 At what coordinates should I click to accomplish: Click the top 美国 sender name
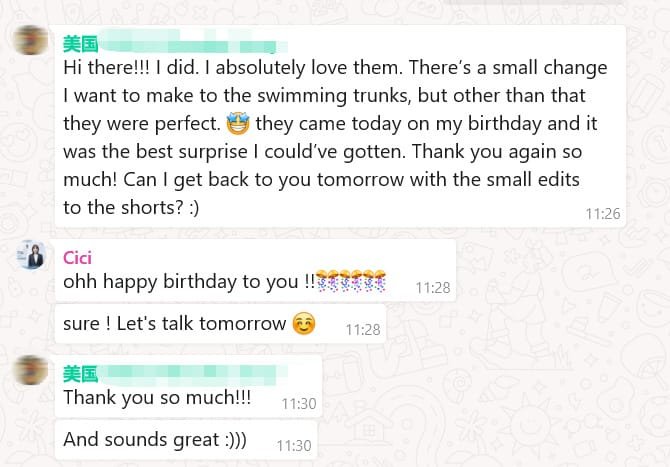(80, 44)
